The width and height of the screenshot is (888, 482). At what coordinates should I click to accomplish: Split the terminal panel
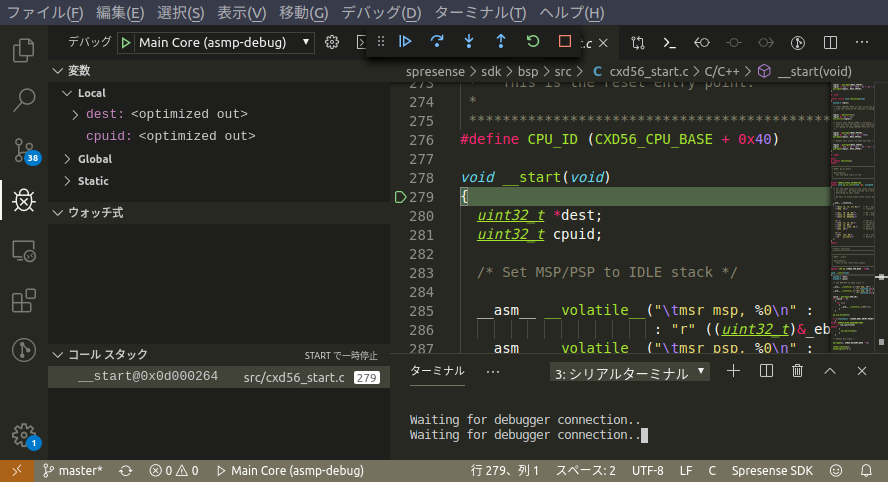pos(766,371)
